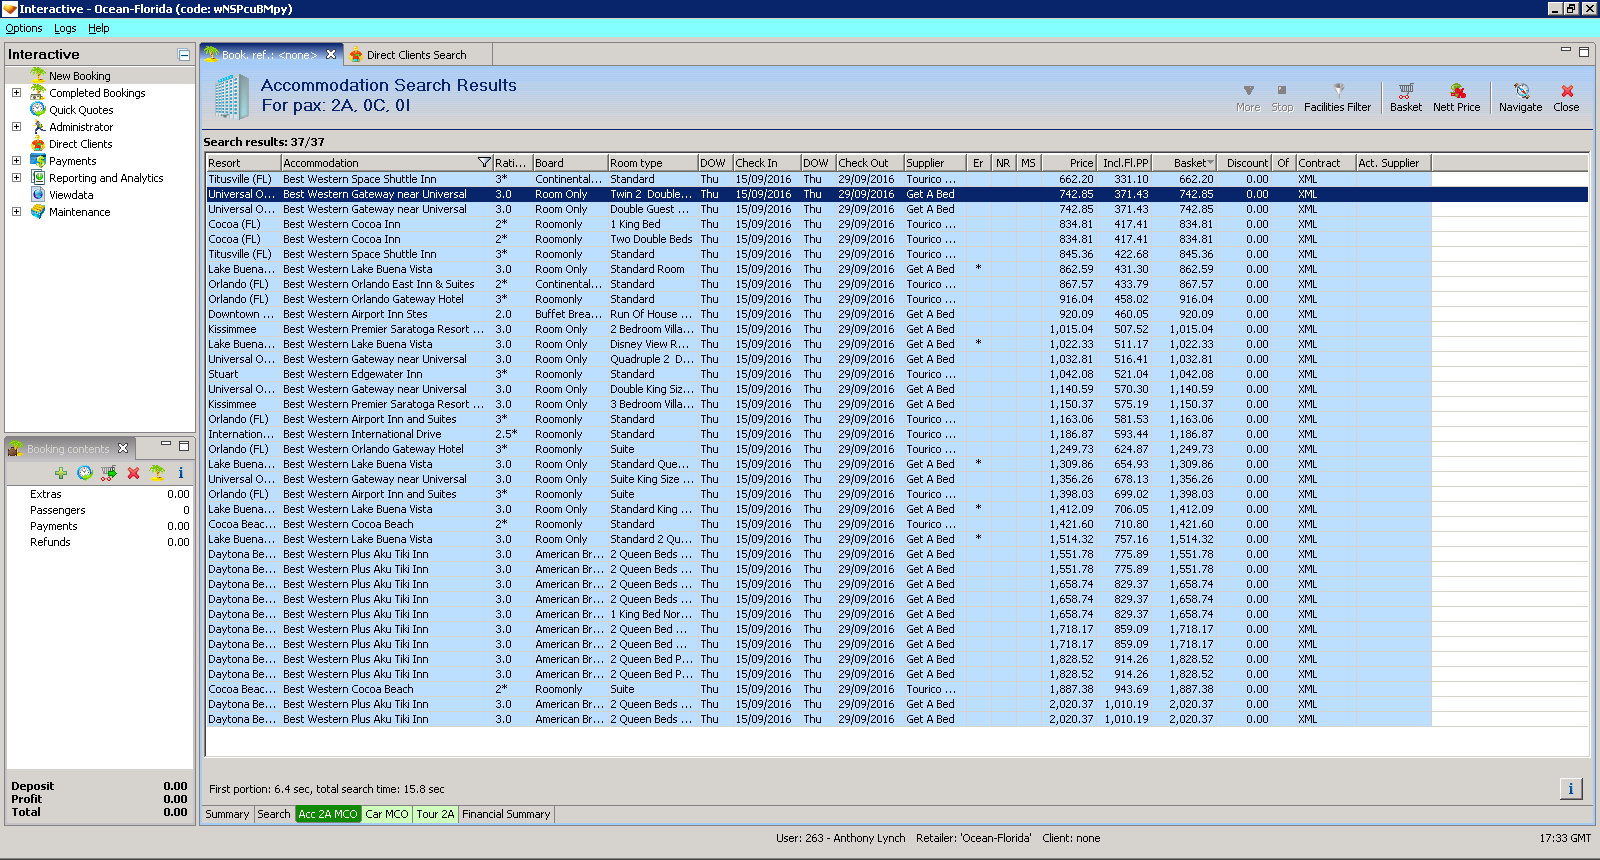
Task: Minimize the Booking contents panel
Action: (x=167, y=444)
